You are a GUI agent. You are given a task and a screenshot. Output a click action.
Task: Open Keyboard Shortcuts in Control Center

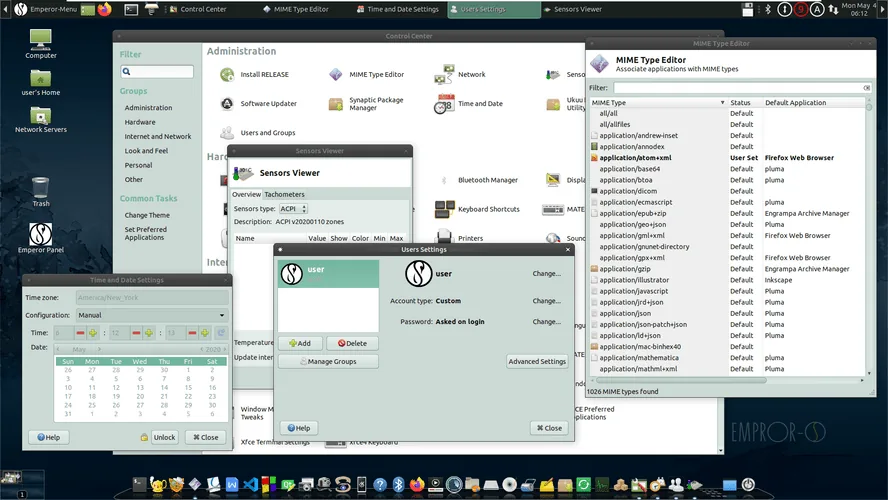coord(445,209)
